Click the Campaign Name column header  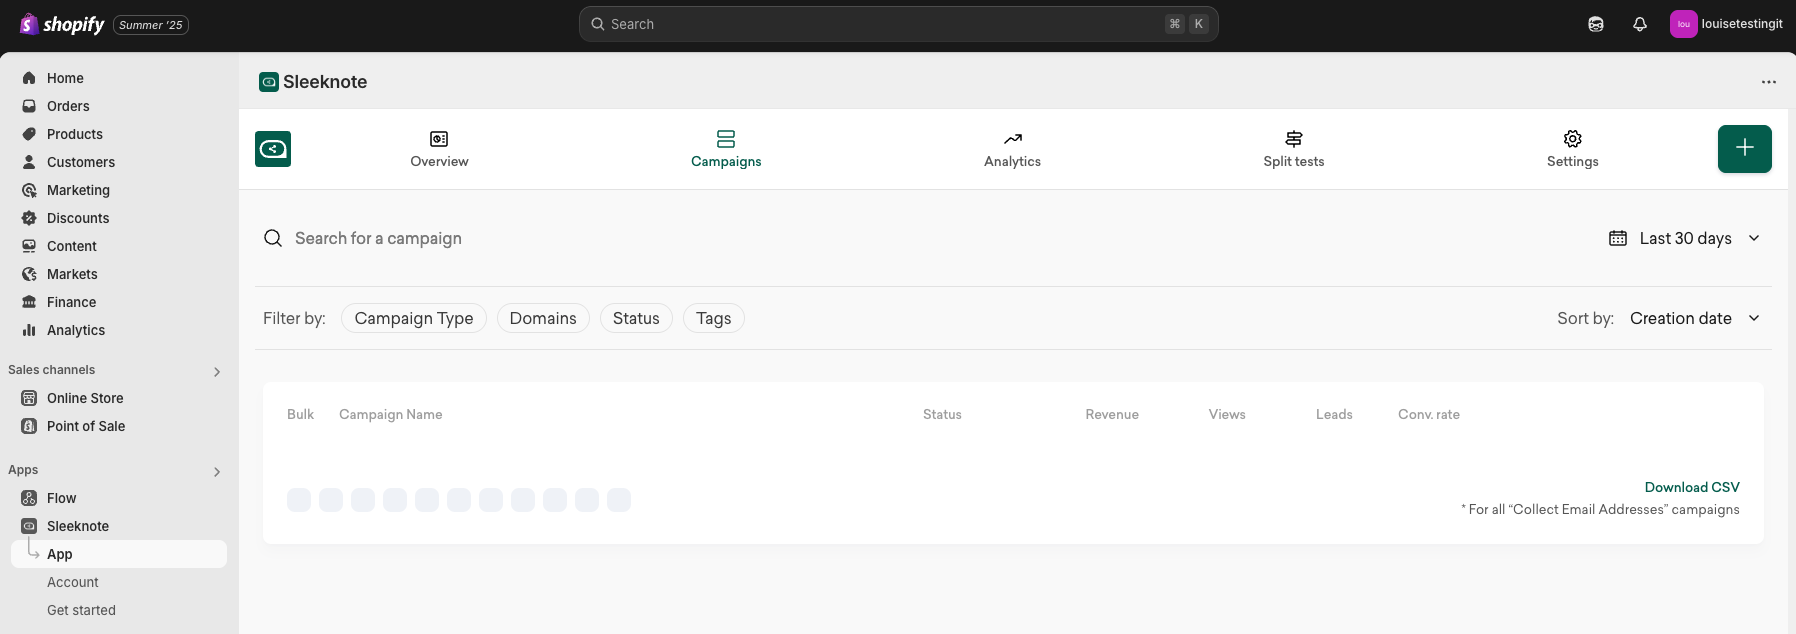390,414
